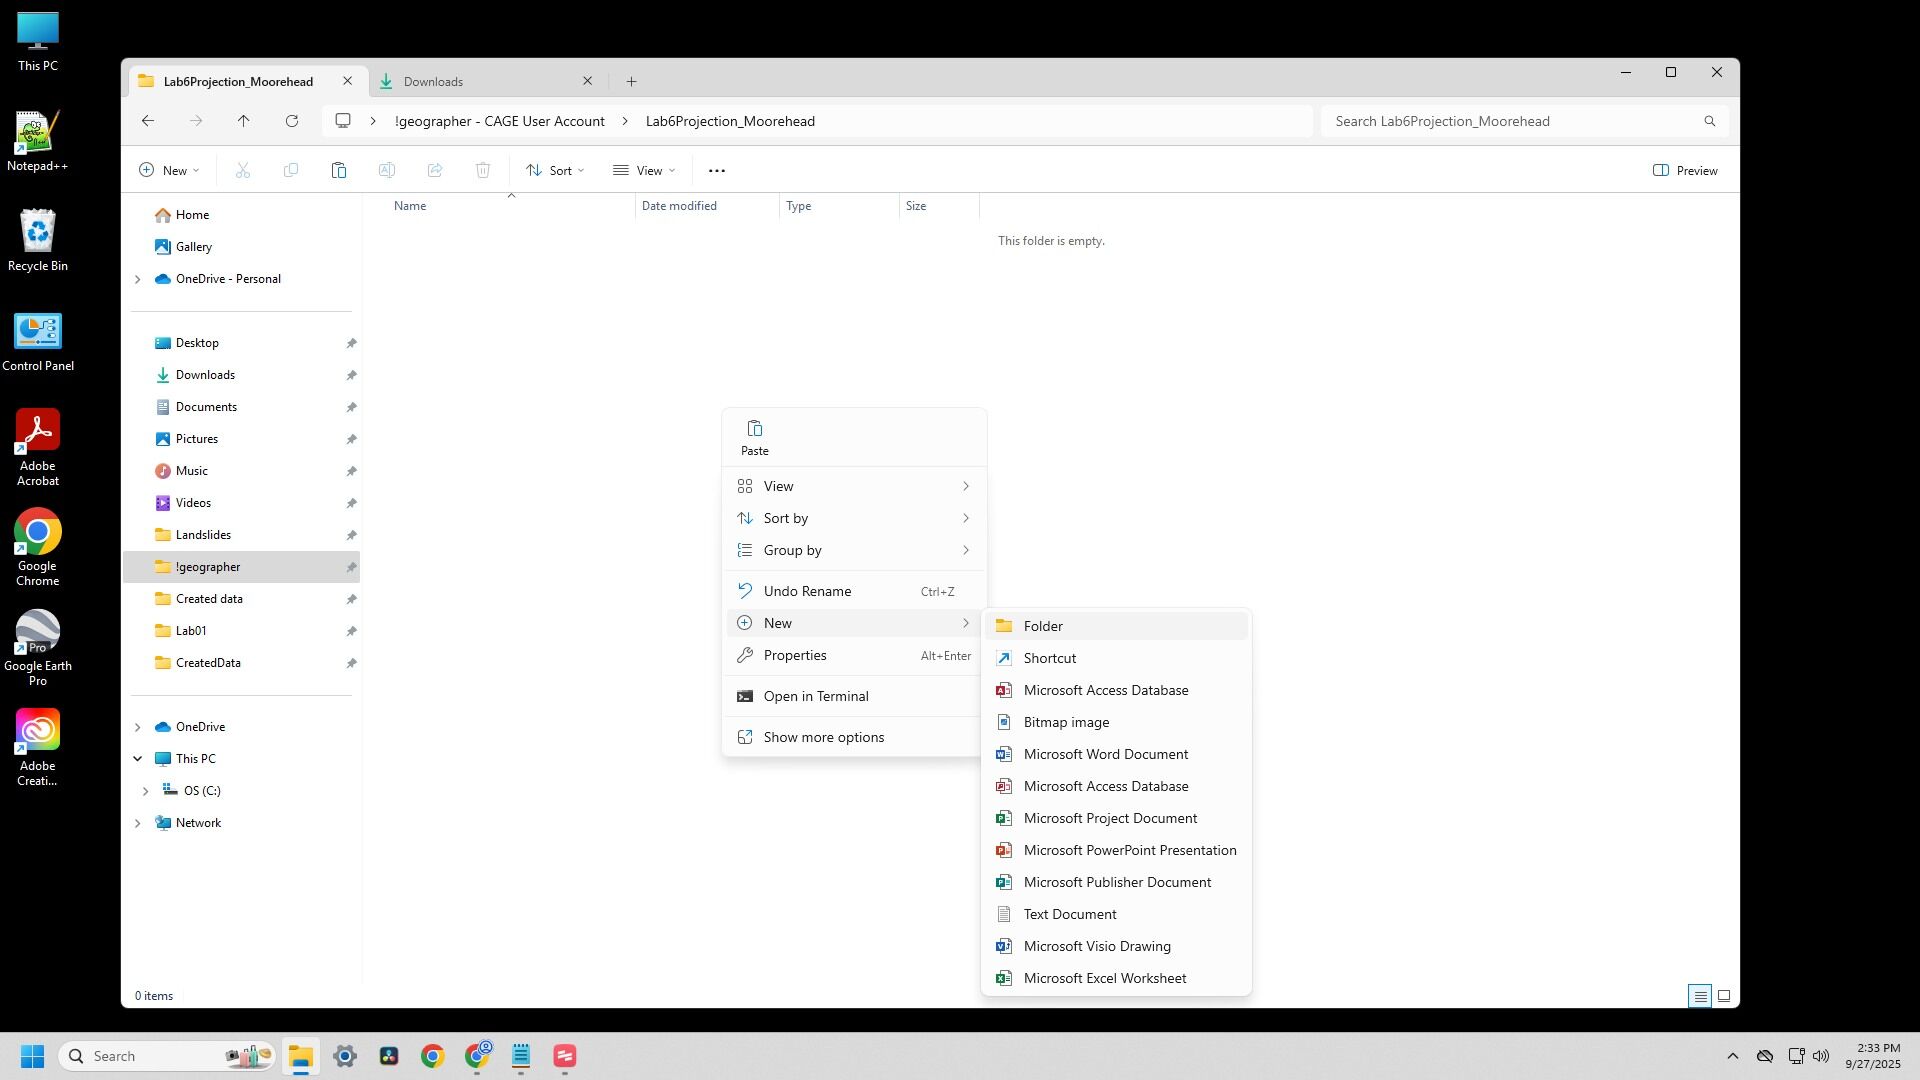Switch to large thumbnails view icon
The height and width of the screenshot is (1080, 1920).
click(1724, 996)
